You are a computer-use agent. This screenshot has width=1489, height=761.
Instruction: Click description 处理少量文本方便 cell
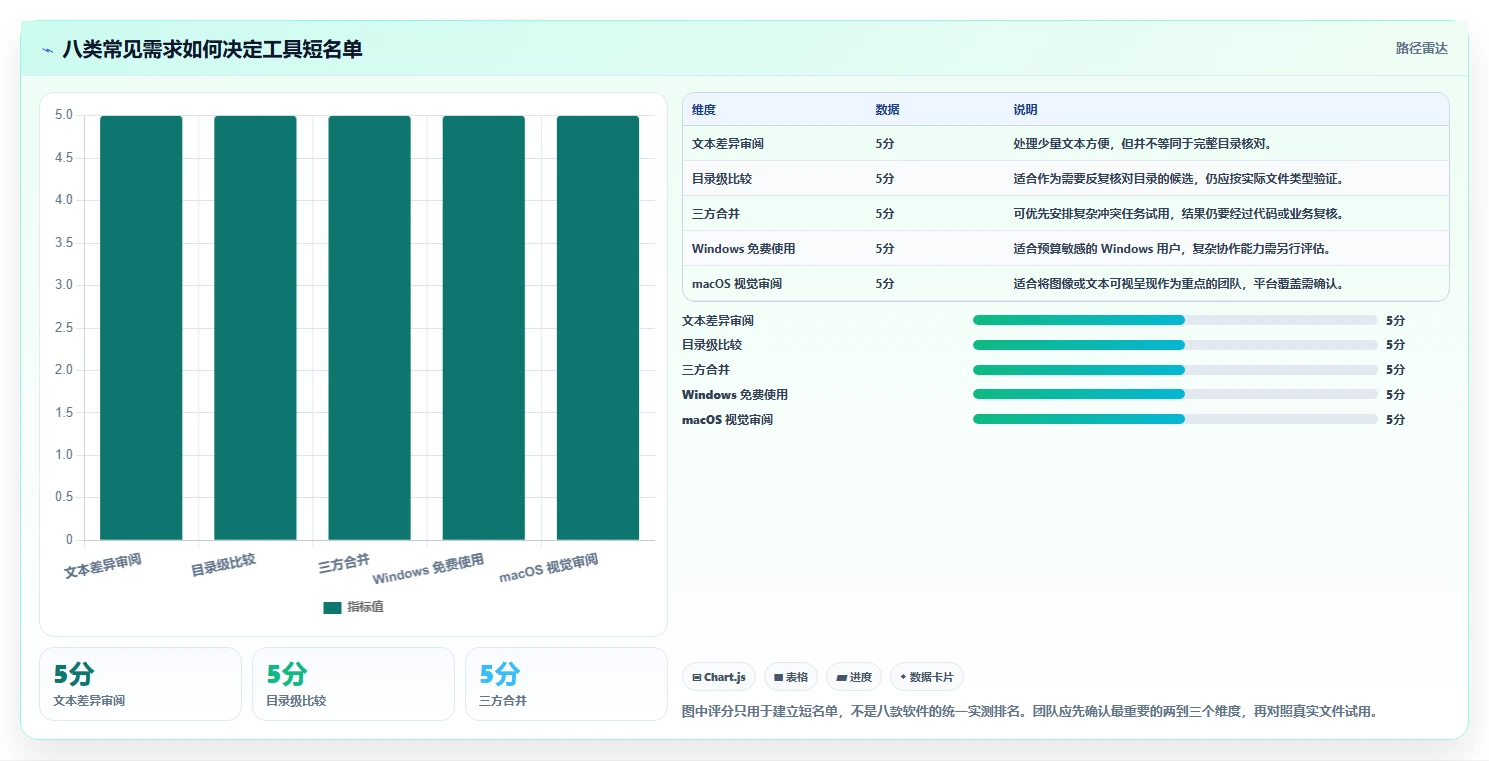1142,144
